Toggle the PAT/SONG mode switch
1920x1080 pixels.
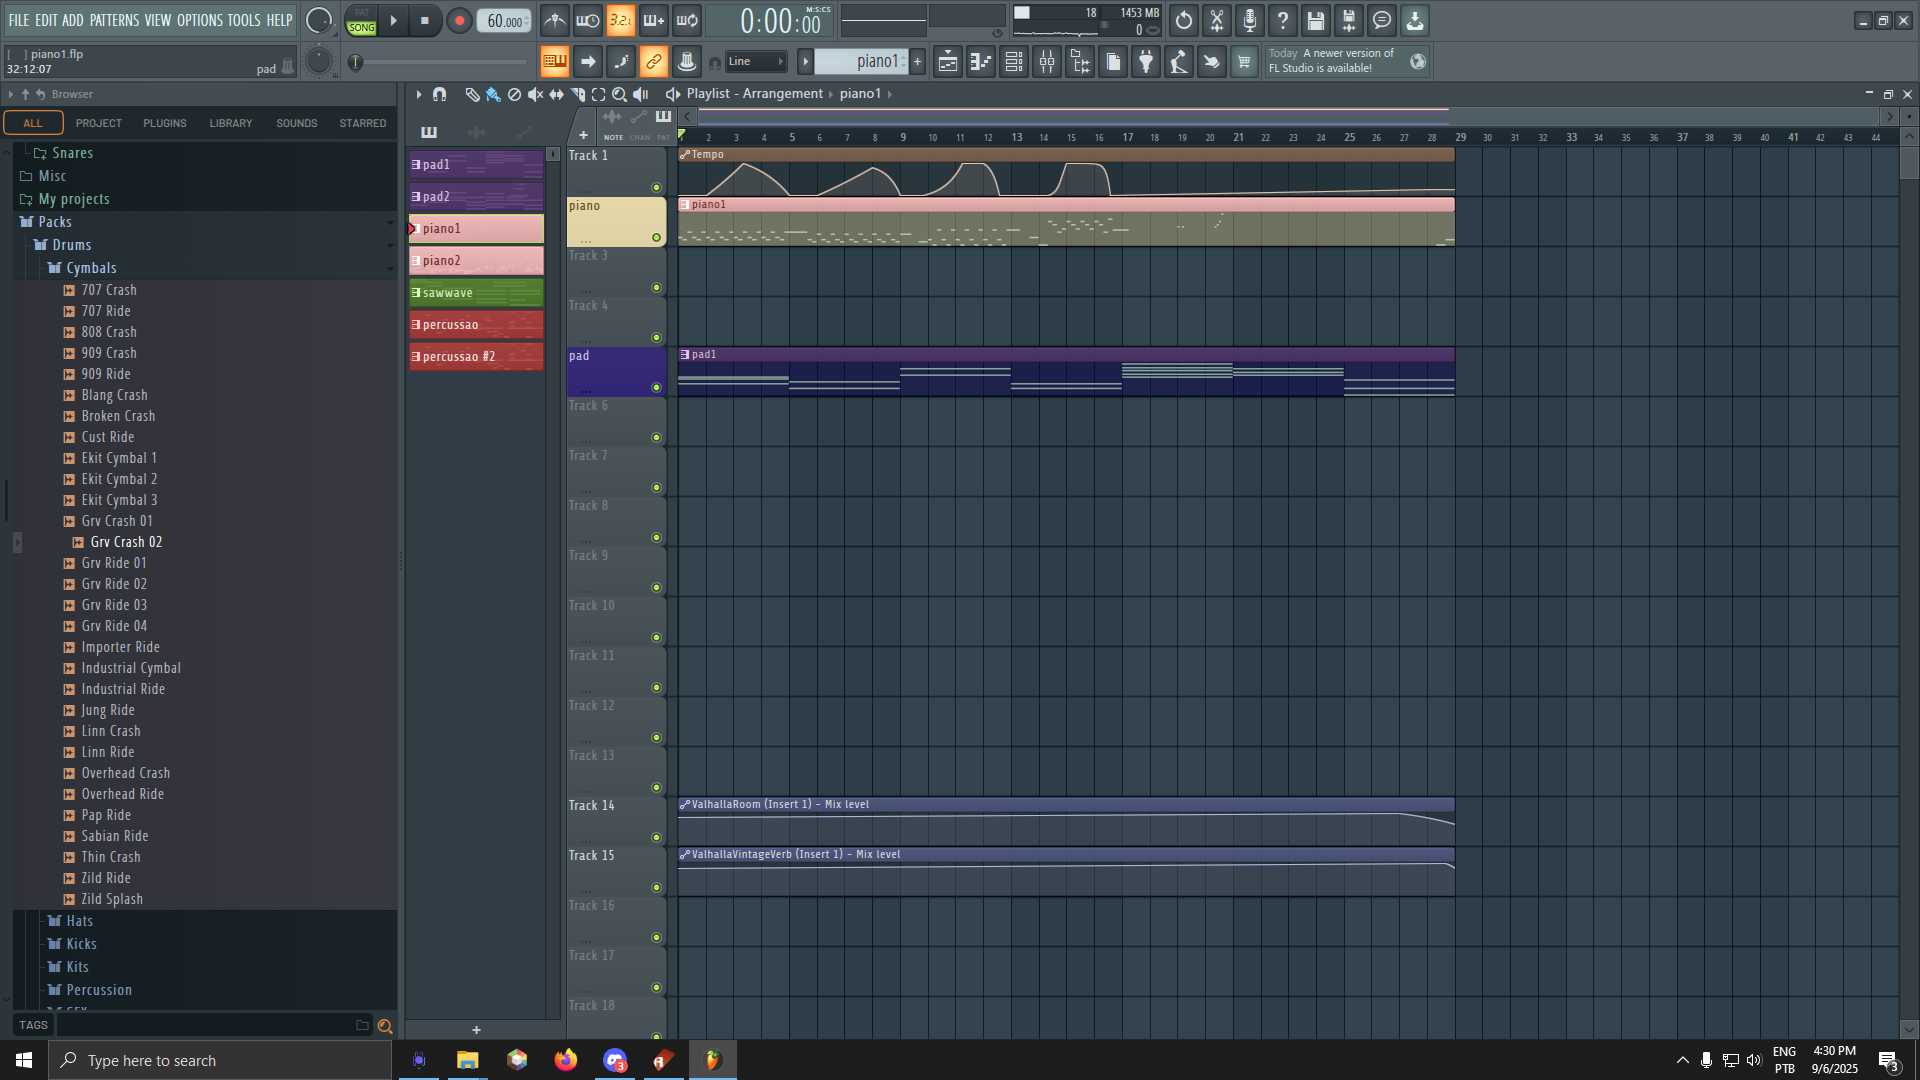pyautogui.click(x=361, y=20)
